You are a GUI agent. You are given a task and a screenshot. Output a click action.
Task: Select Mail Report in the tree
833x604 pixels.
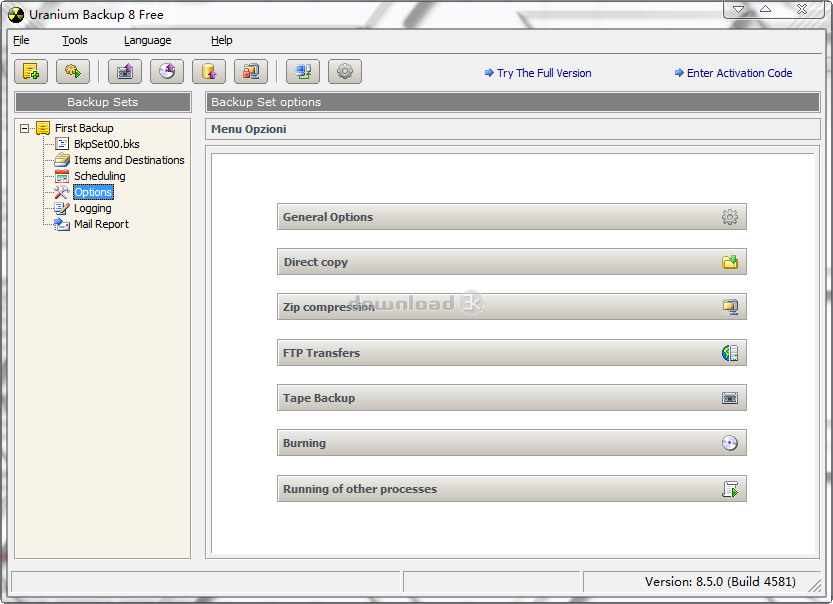coord(101,224)
